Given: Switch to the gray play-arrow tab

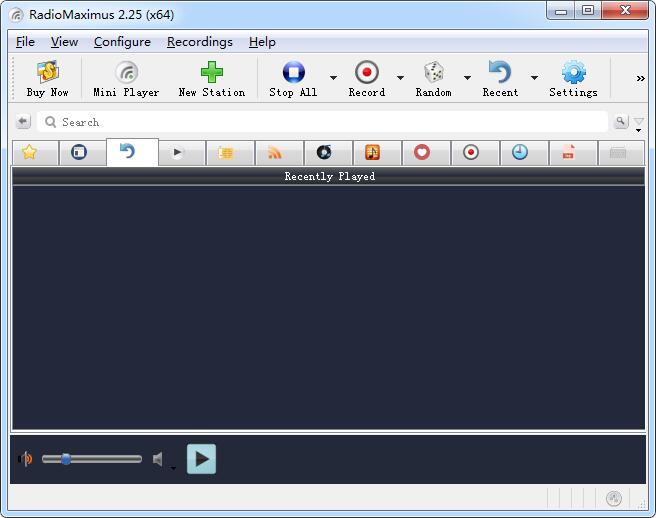Looking at the screenshot, I should (x=182, y=153).
